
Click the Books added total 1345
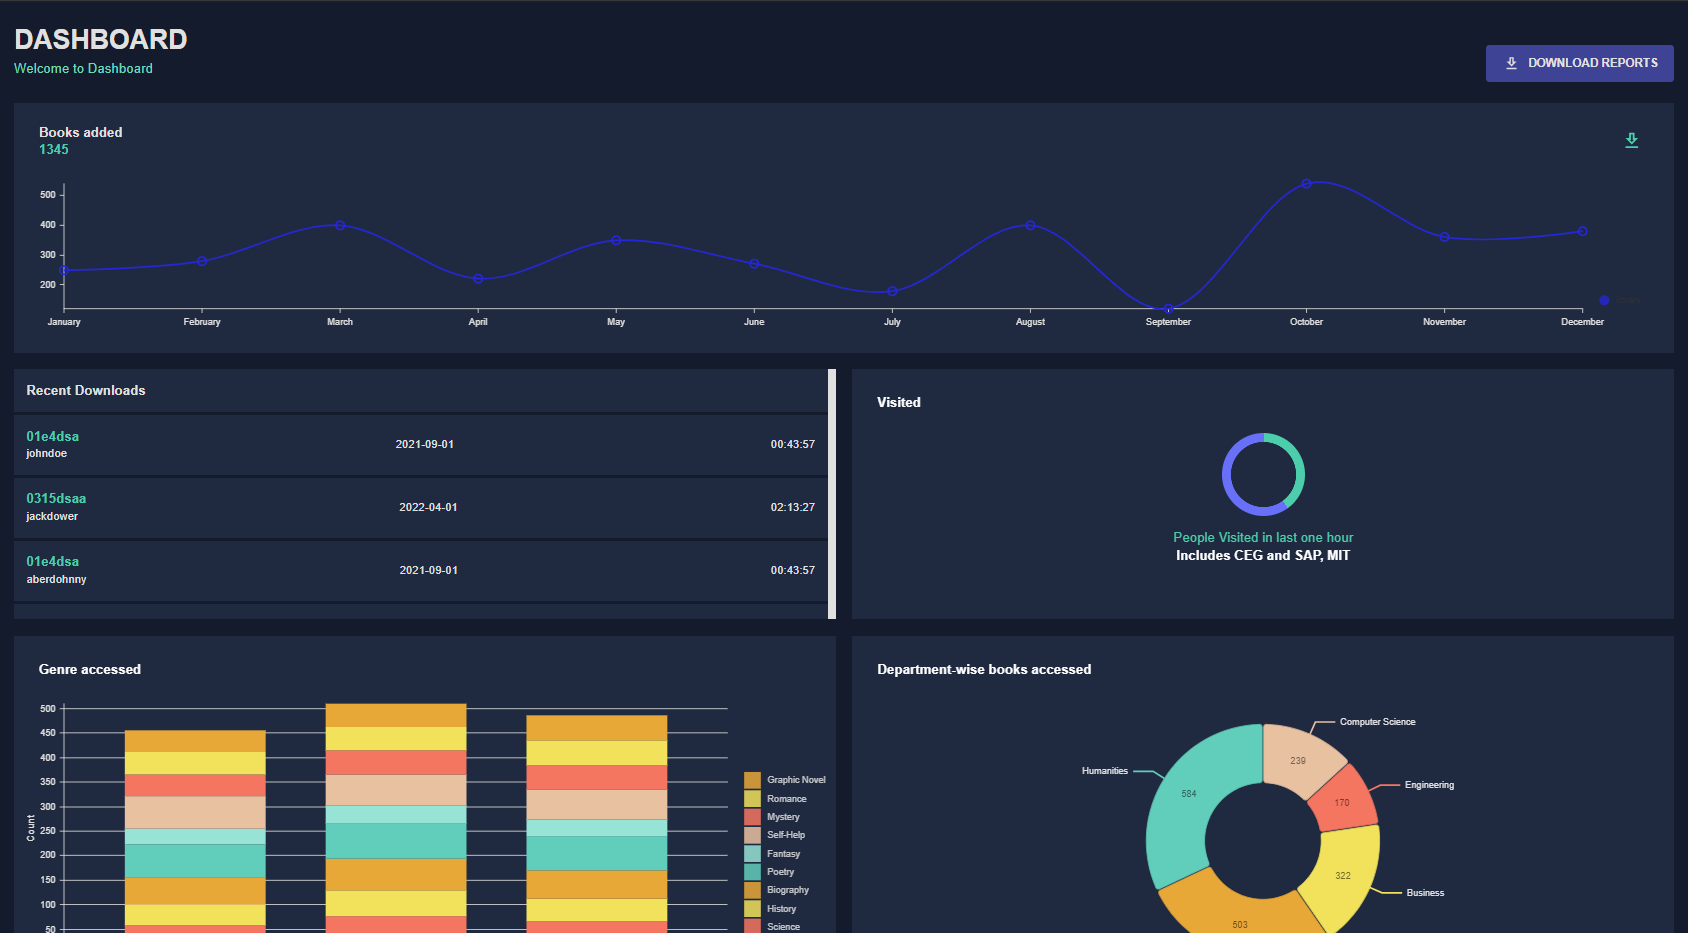[x=54, y=150]
